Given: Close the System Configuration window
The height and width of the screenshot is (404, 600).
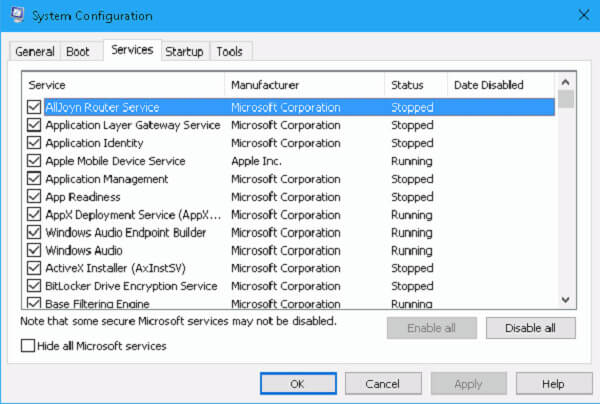Looking at the screenshot, I should click(x=584, y=15).
